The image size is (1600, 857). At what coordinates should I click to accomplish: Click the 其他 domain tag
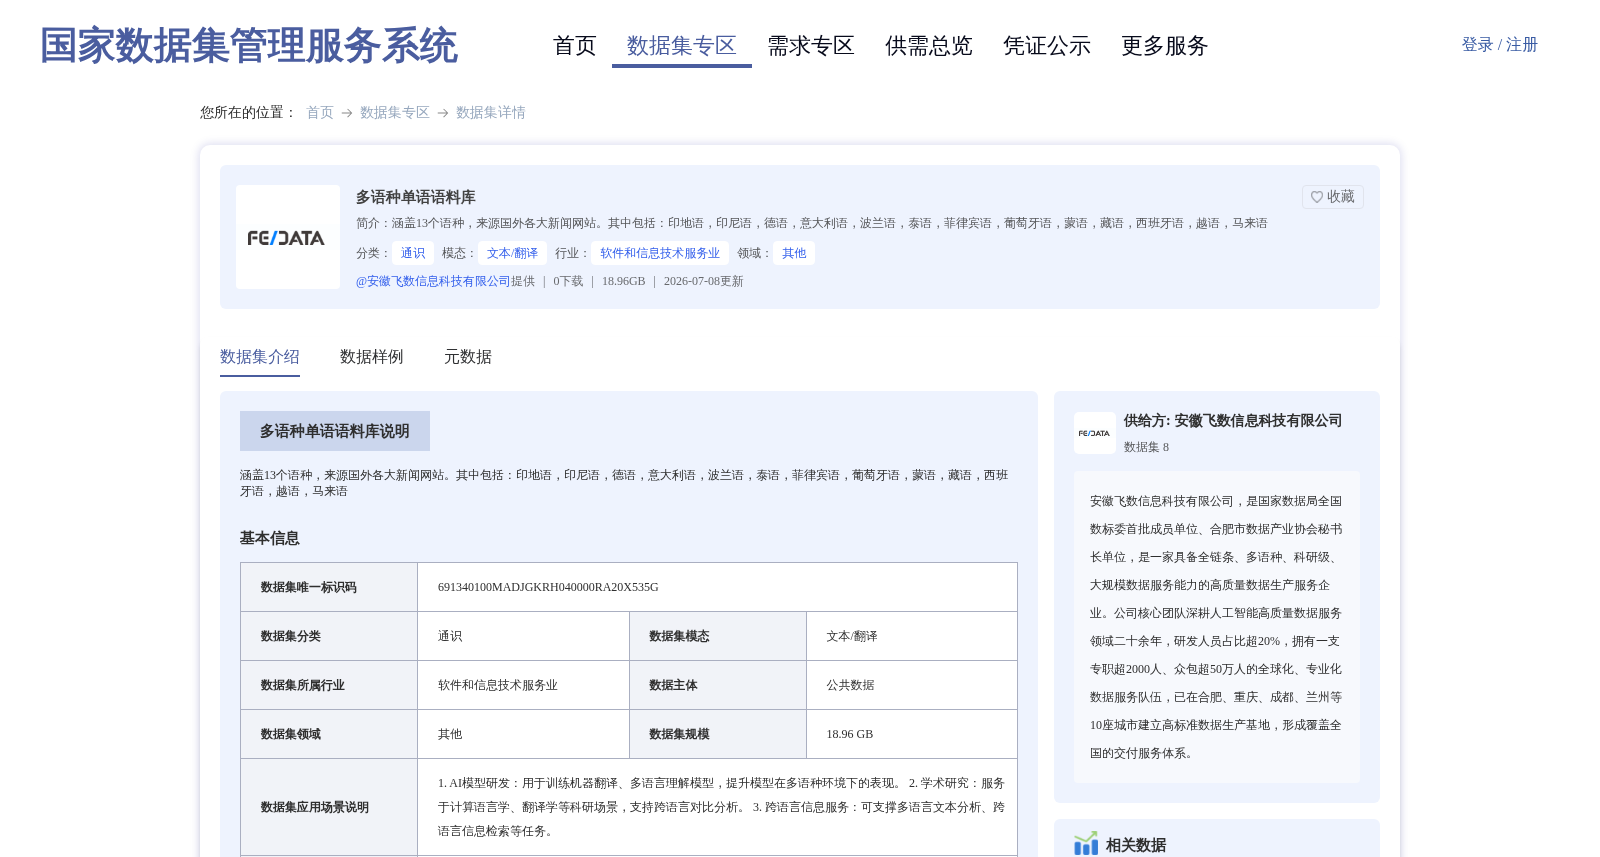pos(794,253)
